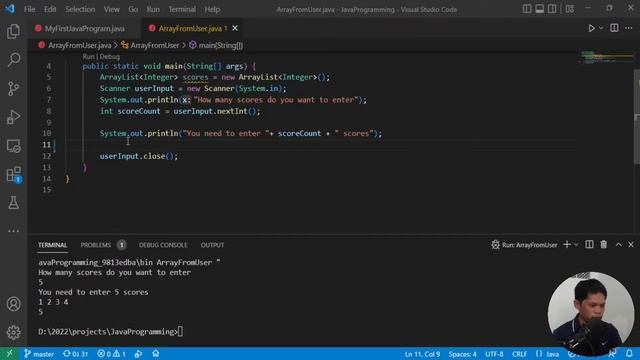Switch to the TERMINAL panel tab
The image size is (640, 360).
point(52,245)
